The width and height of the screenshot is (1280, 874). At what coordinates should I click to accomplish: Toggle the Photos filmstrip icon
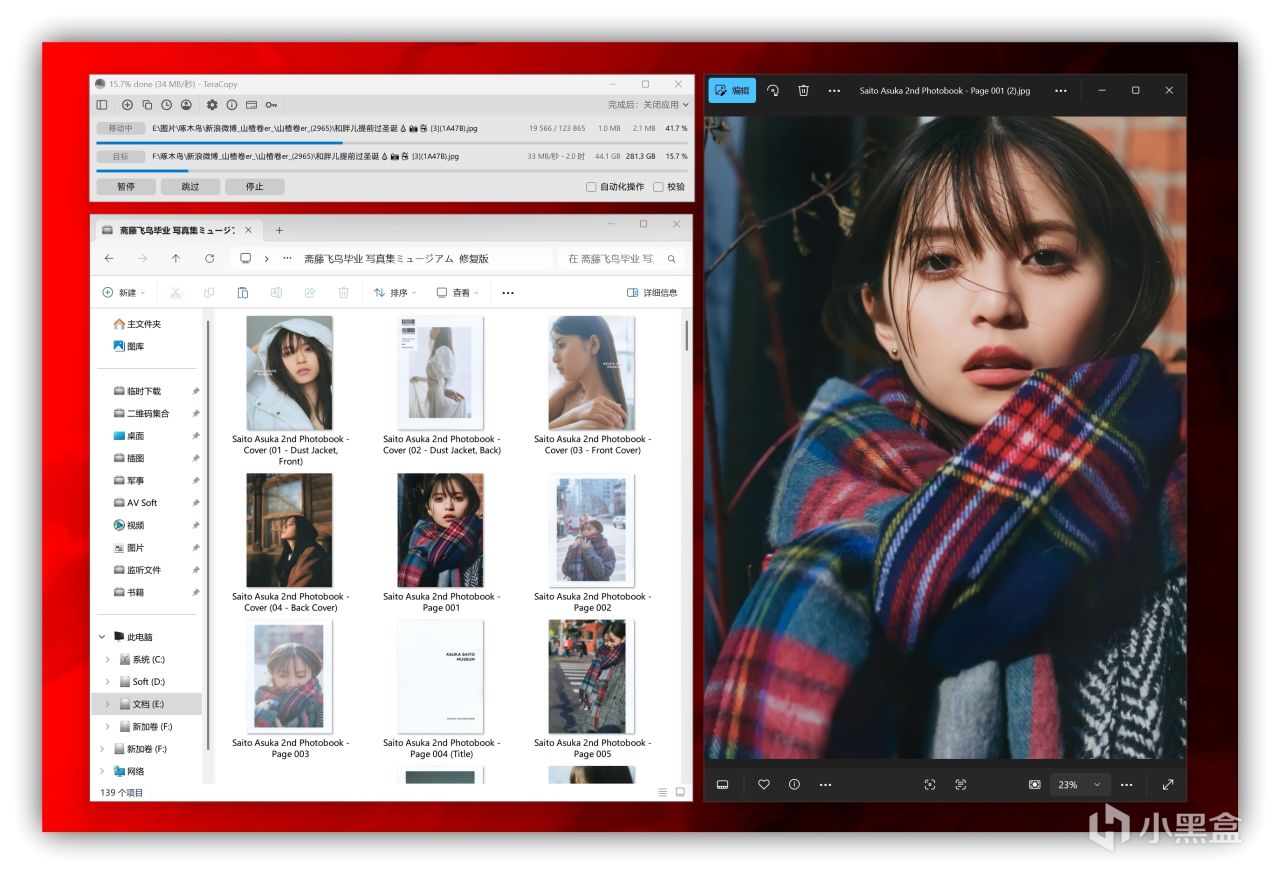pyautogui.click(x=723, y=785)
